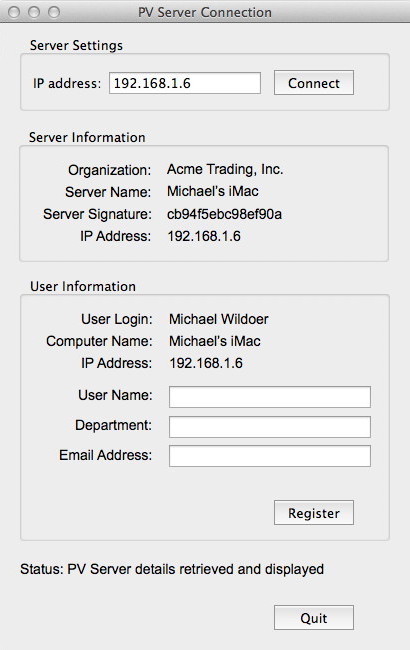Screen dimensions: 410x650
Task: Select the User Name text field
Action: (270, 397)
